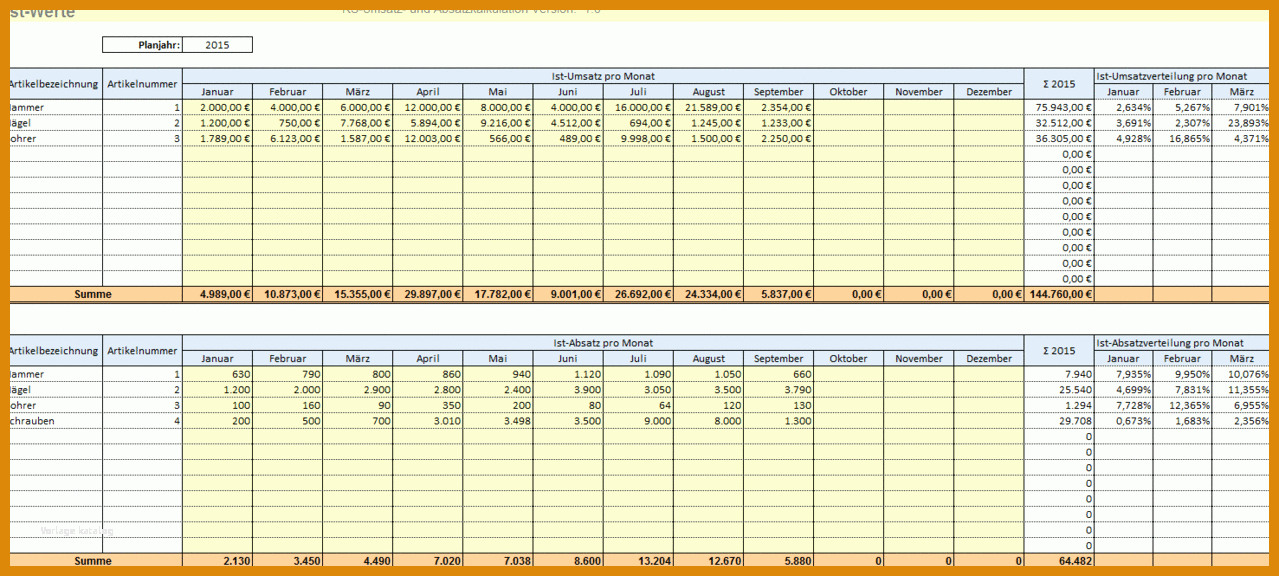Click the Ist-Umsatzverteilung pro Monat header

coord(1172,76)
